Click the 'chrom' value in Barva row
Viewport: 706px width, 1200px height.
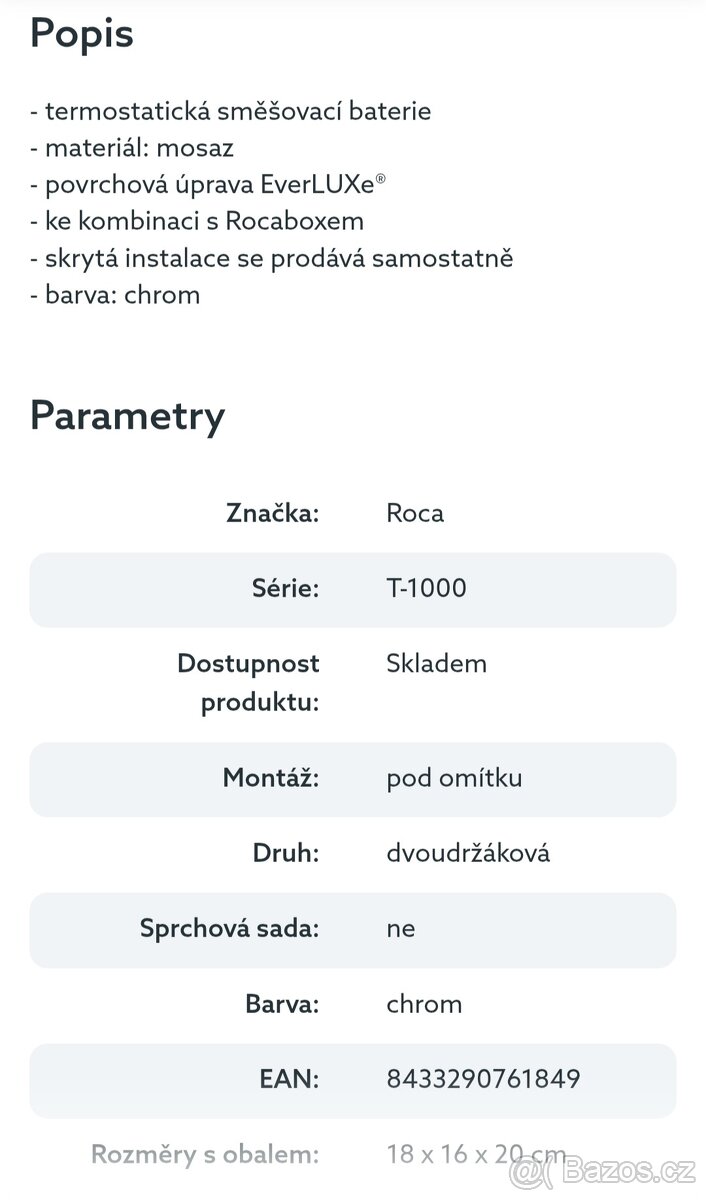coord(424,1003)
